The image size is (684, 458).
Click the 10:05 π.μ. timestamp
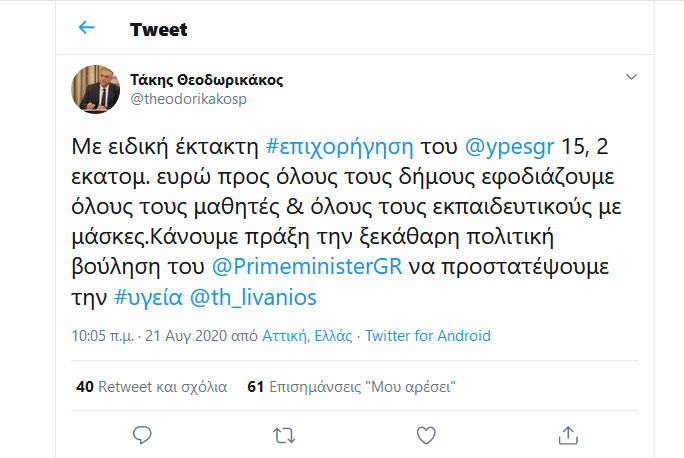[103, 336]
